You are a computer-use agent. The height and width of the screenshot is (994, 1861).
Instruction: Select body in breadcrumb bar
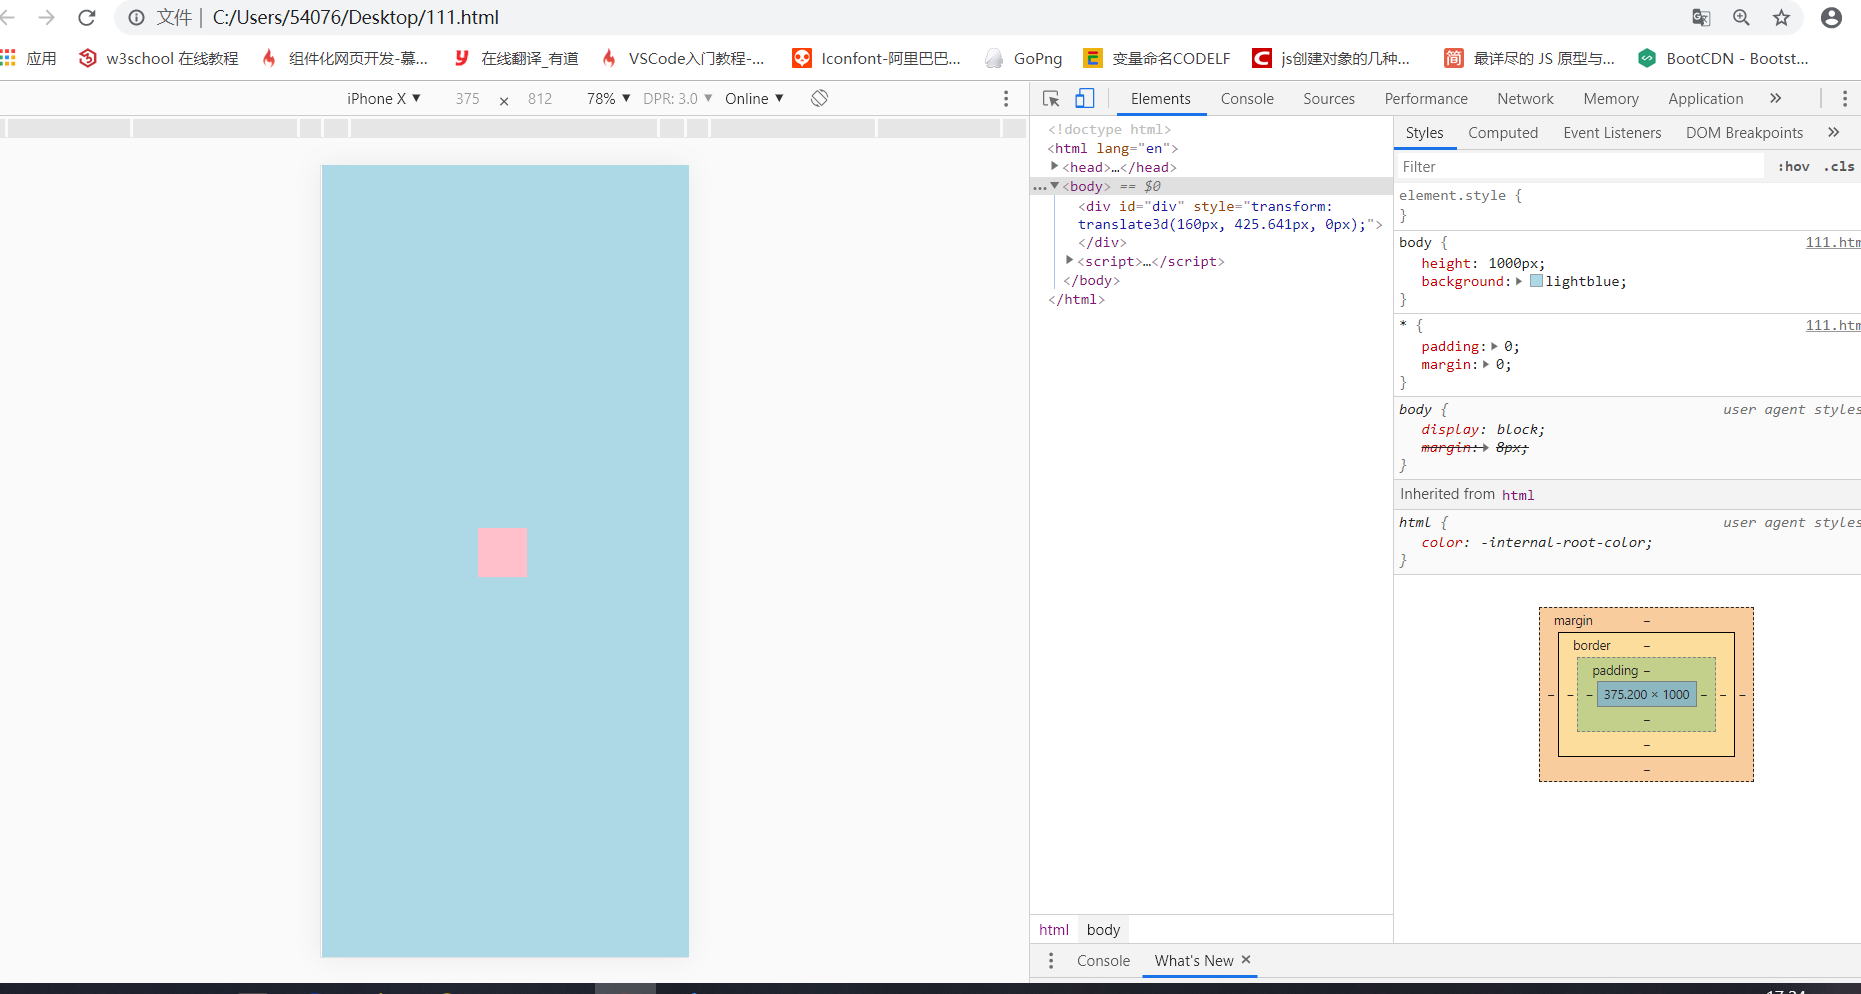1103,930
